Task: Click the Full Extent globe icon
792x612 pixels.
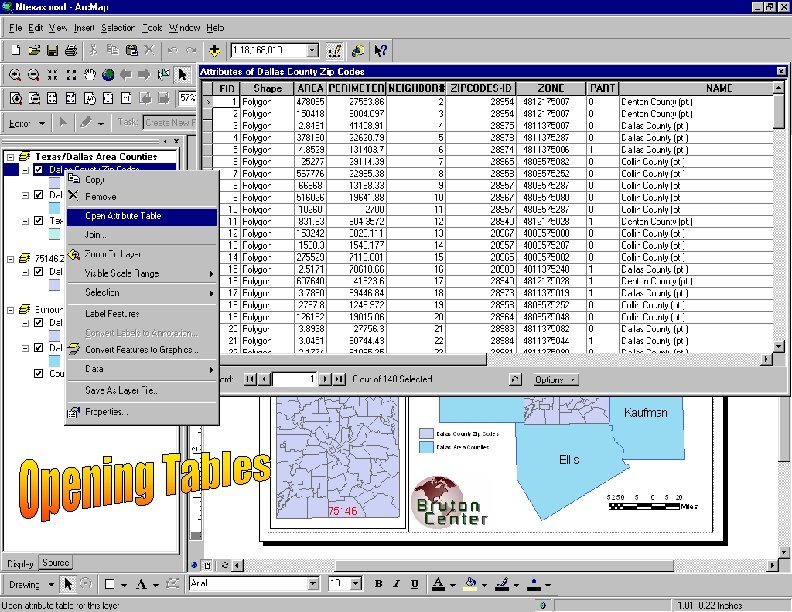Action: point(108,75)
